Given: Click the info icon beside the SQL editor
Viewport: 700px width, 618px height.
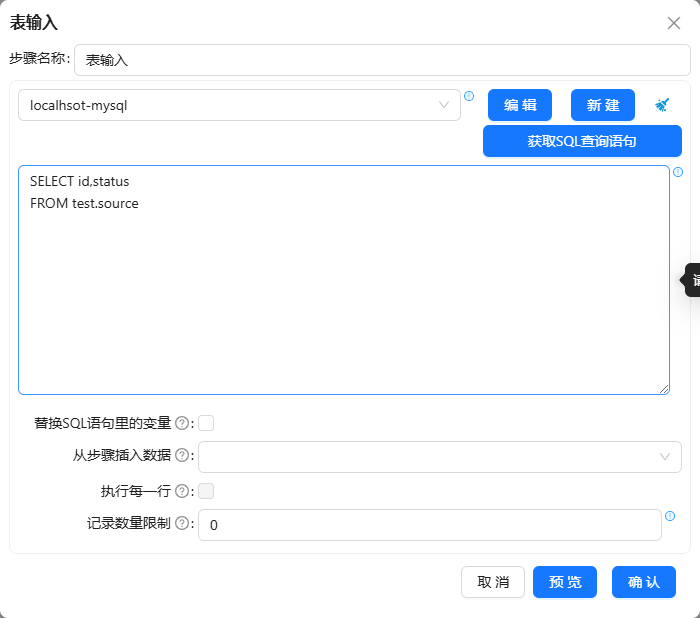Looking at the screenshot, I should pyautogui.click(x=678, y=172).
